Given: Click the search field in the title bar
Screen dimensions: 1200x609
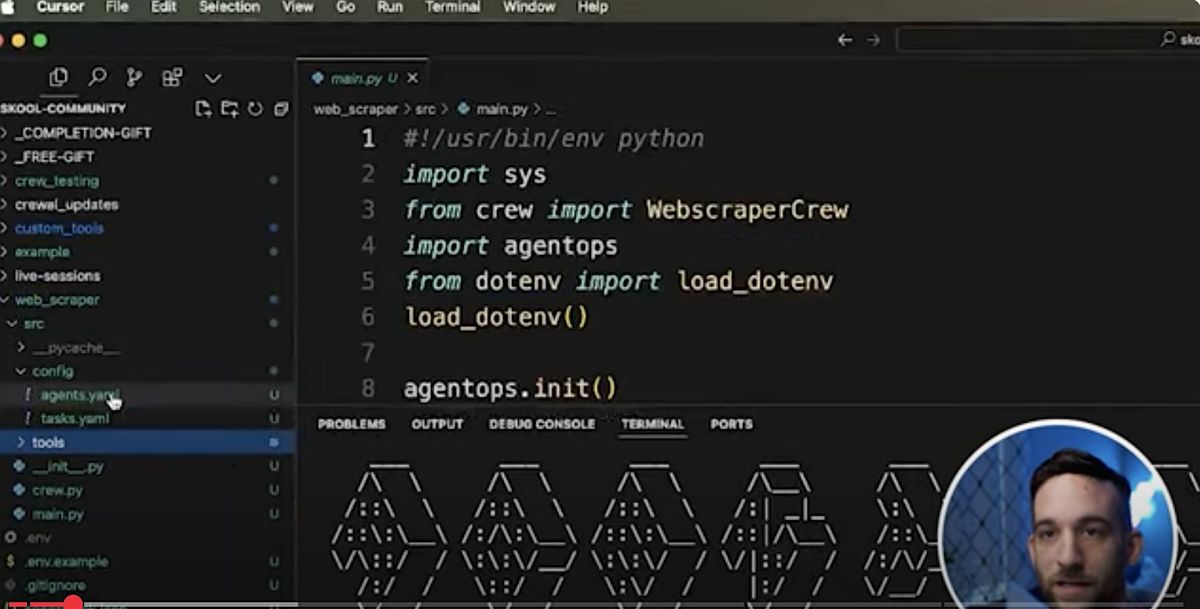Looking at the screenshot, I should coord(1030,40).
